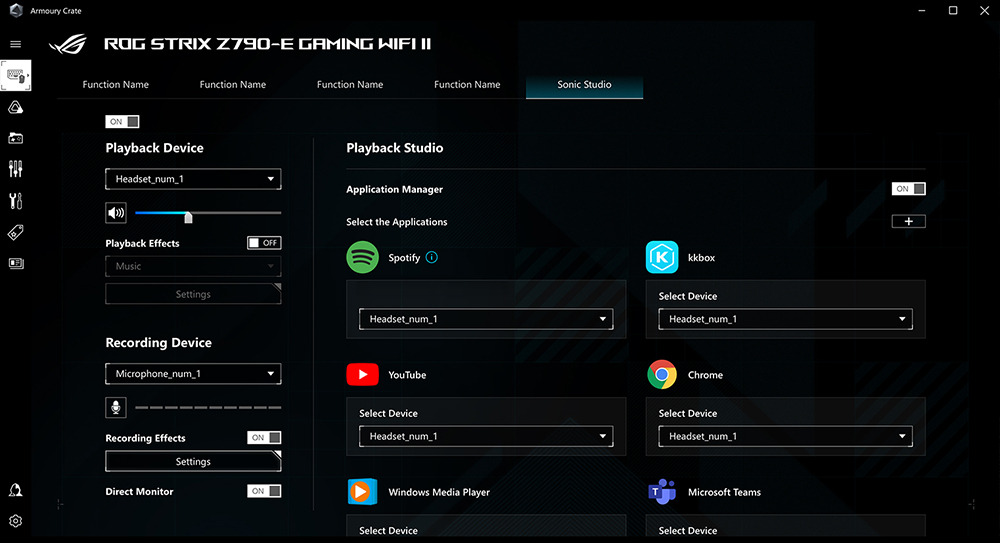Click the playback volume slider handle
This screenshot has height=543, width=1000.
pos(188,218)
